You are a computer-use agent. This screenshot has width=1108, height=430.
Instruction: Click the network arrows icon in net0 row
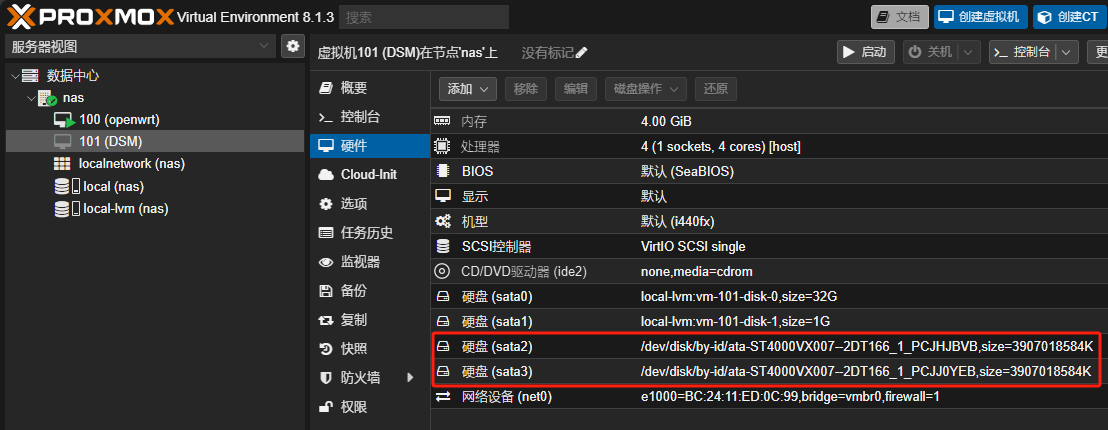(x=442, y=397)
